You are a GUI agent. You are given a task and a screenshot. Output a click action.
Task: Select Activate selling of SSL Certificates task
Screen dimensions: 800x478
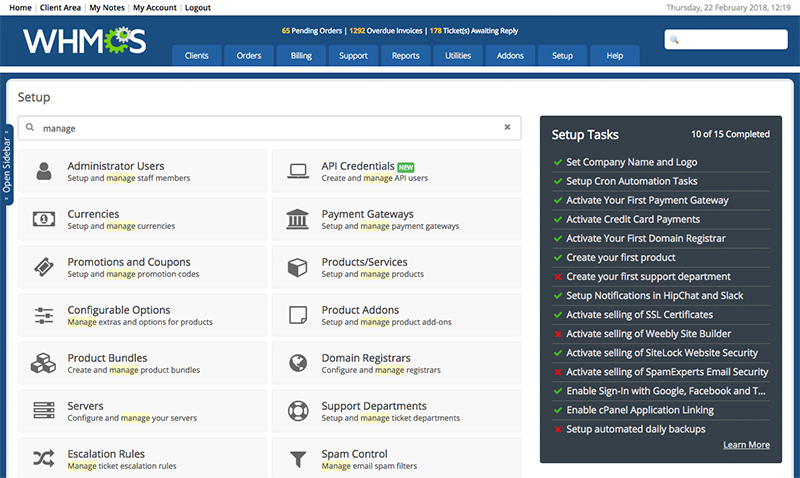[640, 315]
